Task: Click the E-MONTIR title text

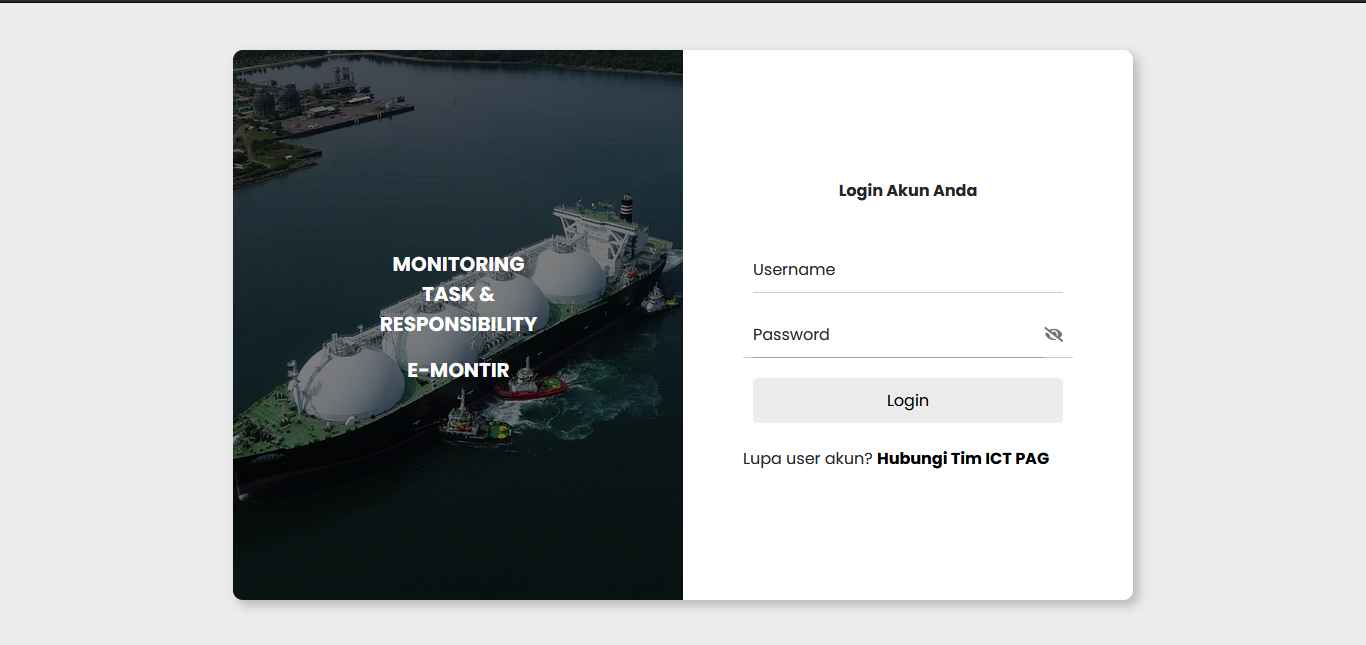Action: (x=458, y=370)
